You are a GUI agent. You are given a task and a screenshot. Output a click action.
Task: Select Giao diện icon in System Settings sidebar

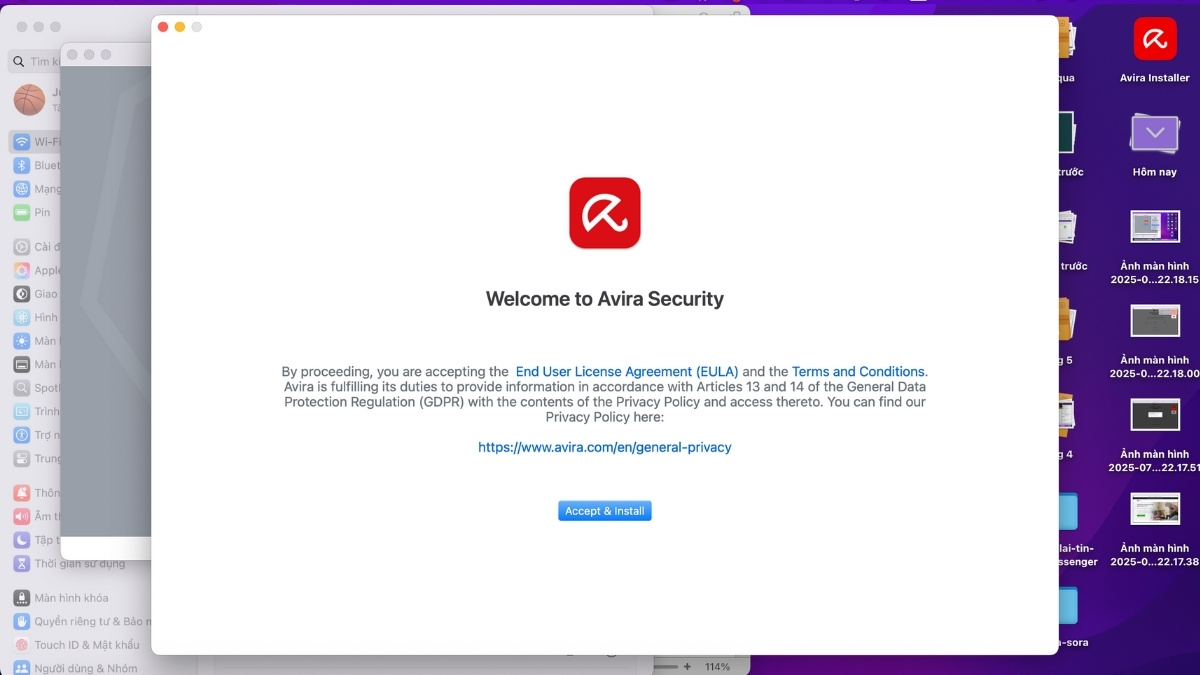pyautogui.click(x=22, y=294)
